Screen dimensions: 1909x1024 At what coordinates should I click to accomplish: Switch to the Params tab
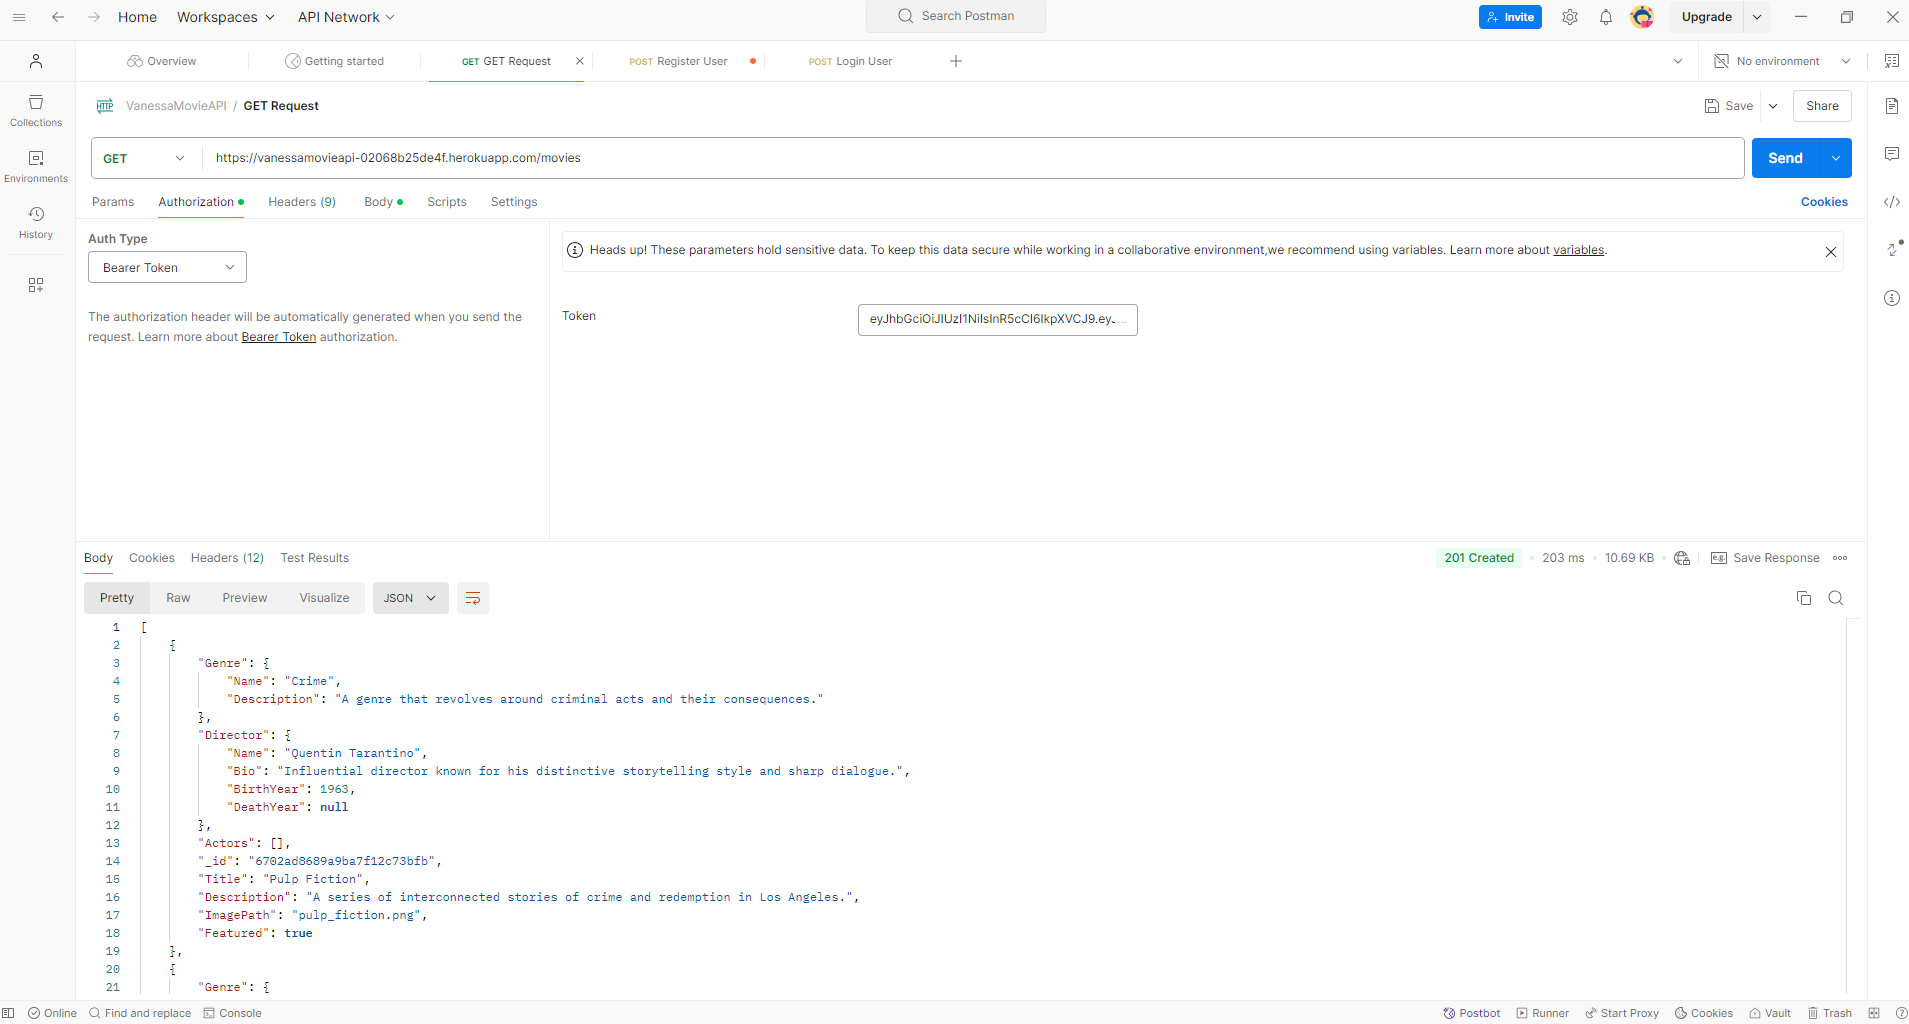click(x=113, y=202)
